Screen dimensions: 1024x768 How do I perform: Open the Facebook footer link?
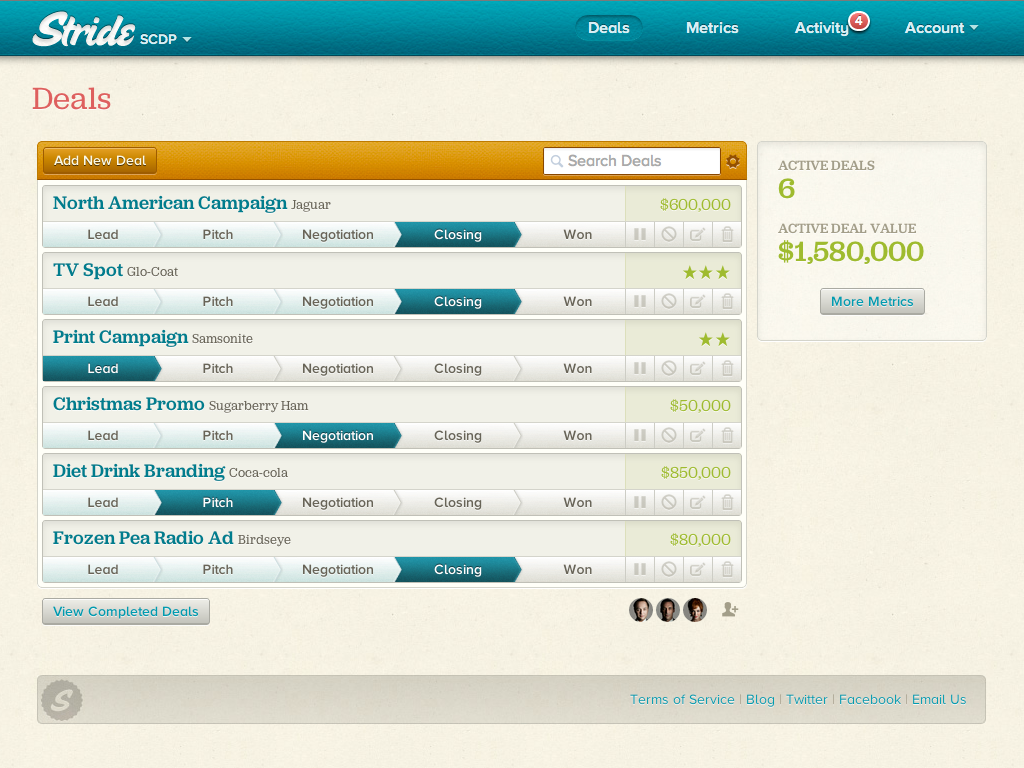[x=869, y=699]
